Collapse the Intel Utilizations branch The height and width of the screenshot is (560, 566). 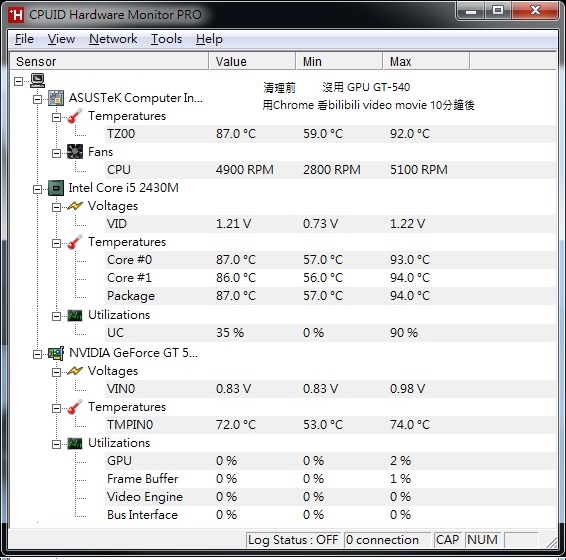[x=56, y=316]
